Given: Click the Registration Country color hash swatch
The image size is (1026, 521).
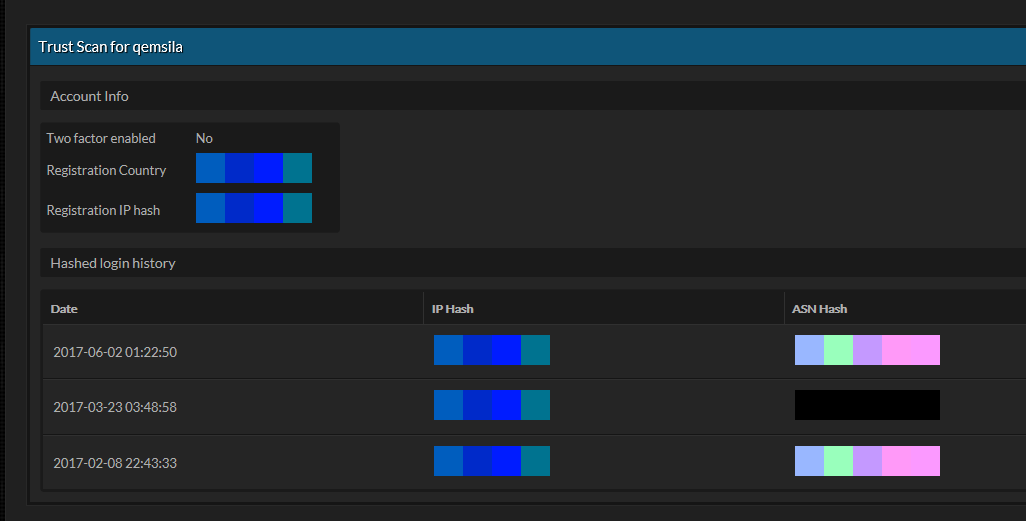Looking at the screenshot, I should click(254, 168).
